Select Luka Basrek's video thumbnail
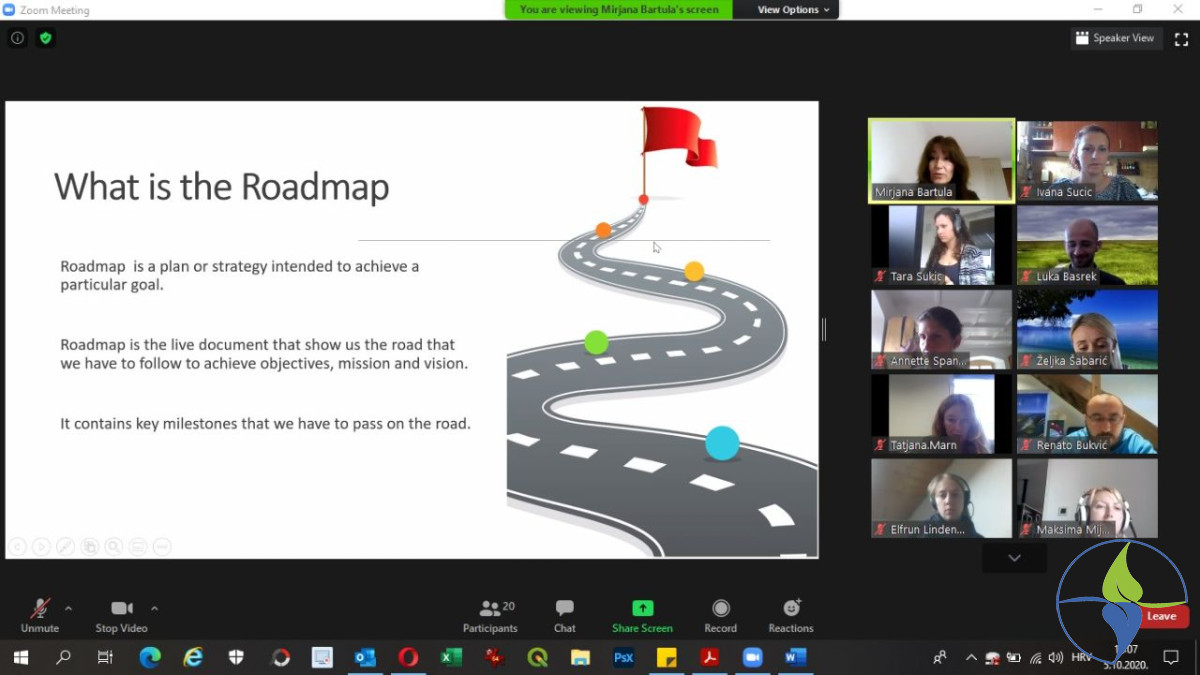 [x=1087, y=245]
